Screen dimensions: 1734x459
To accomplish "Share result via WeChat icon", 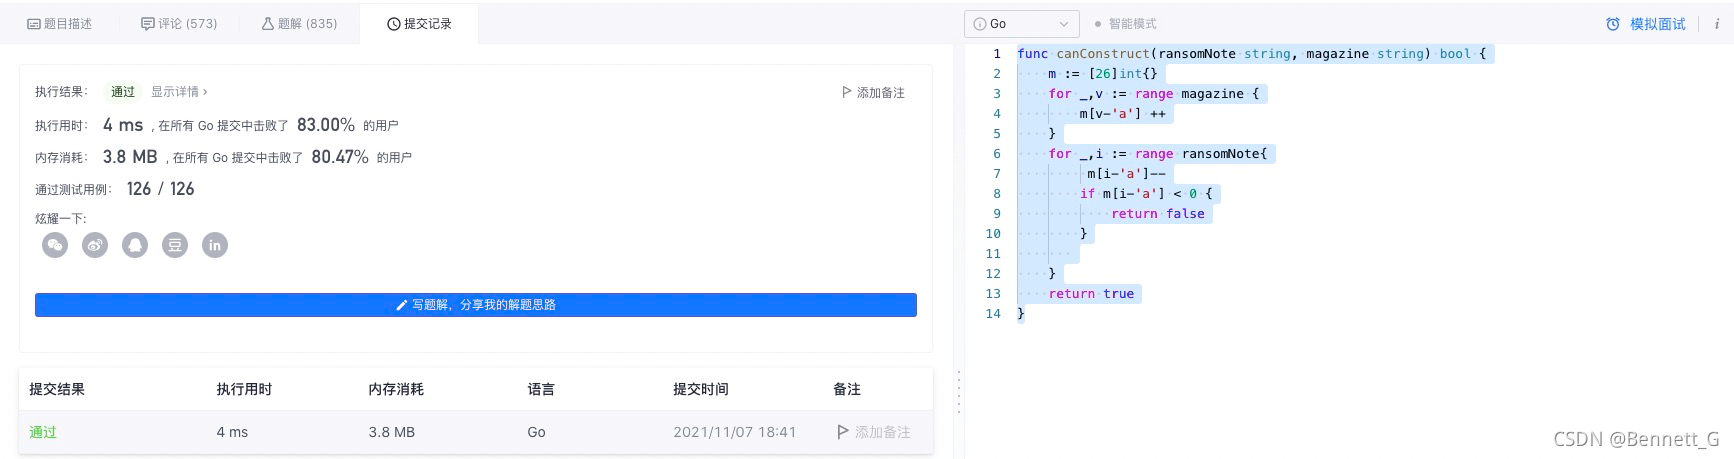I will point(55,245).
